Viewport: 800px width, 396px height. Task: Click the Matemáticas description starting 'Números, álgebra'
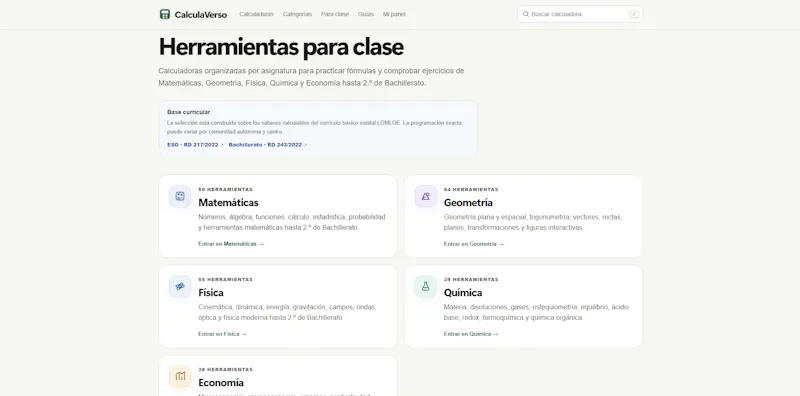[292, 222]
